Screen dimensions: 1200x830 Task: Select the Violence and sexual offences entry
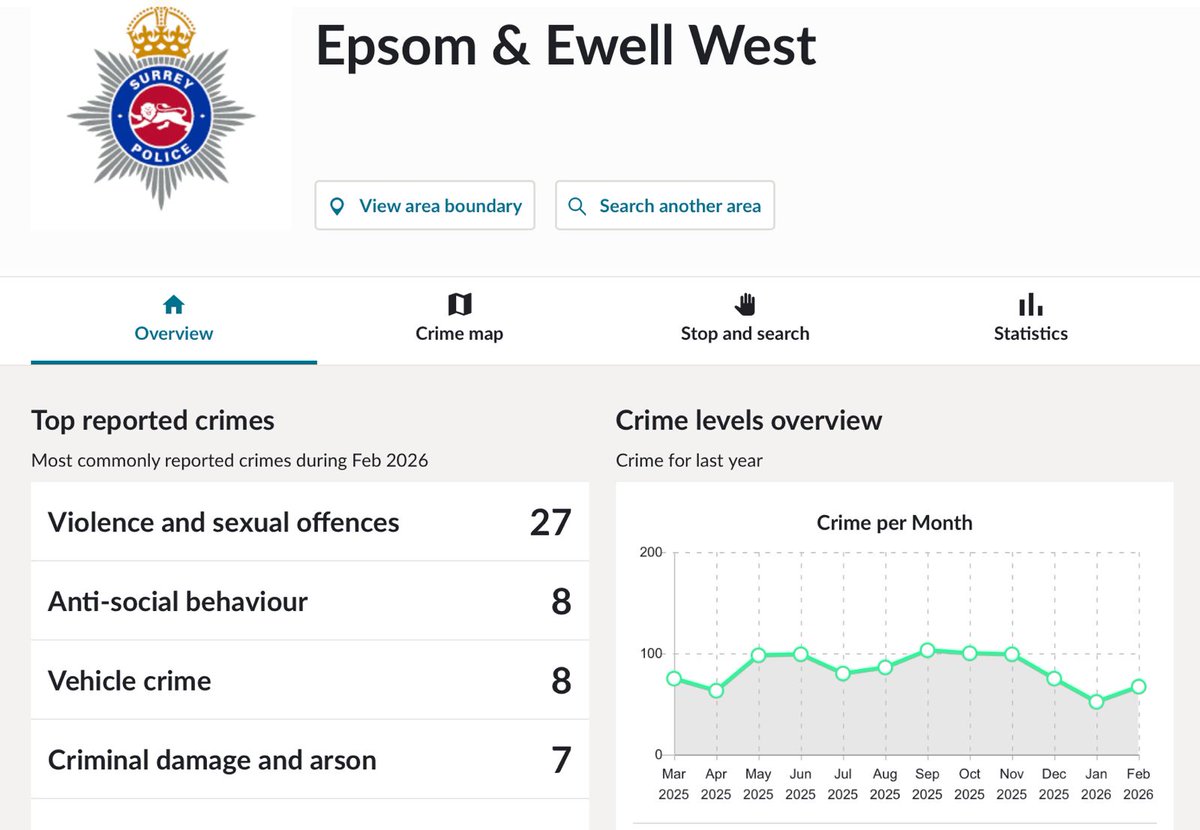click(x=310, y=522)
